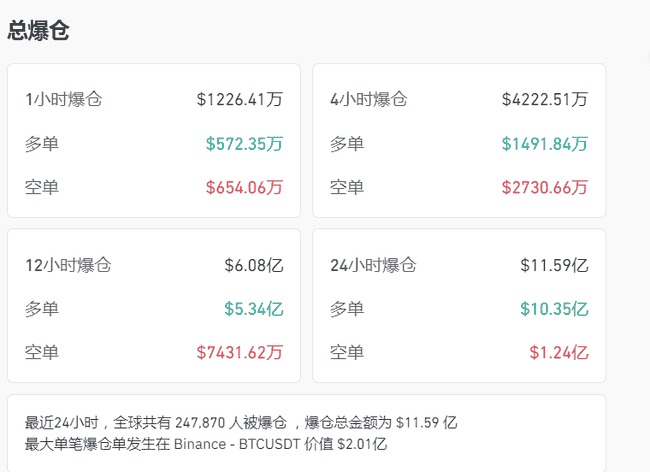Click the green long value $572.35万

(244, 143)
